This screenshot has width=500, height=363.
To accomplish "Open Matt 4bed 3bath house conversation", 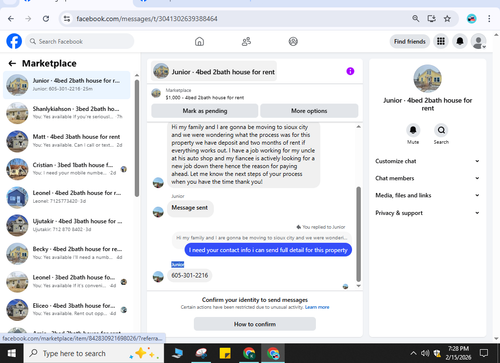I will pos(67,141).
